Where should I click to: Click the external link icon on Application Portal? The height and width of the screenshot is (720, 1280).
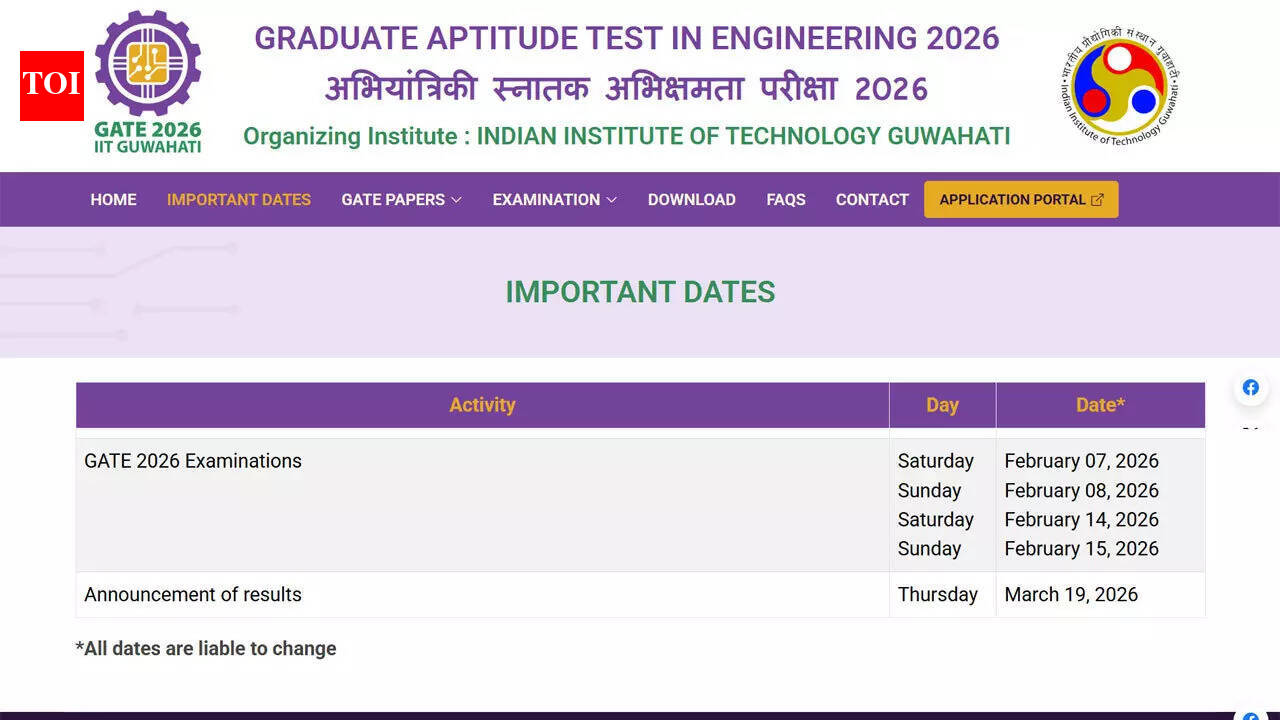pyautogui.click(x=1097, y=200)
